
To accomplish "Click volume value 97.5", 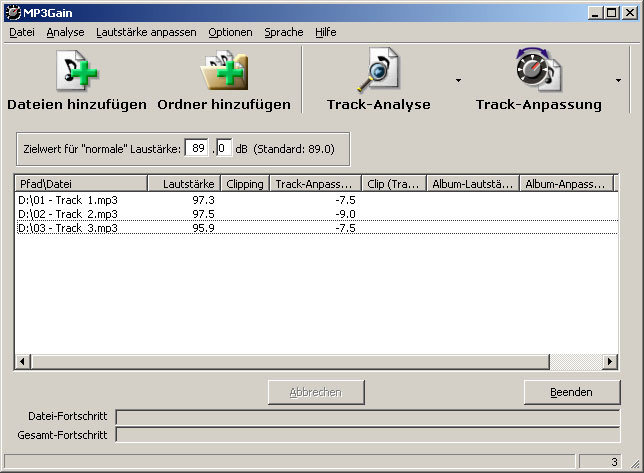I will (203, 214).
